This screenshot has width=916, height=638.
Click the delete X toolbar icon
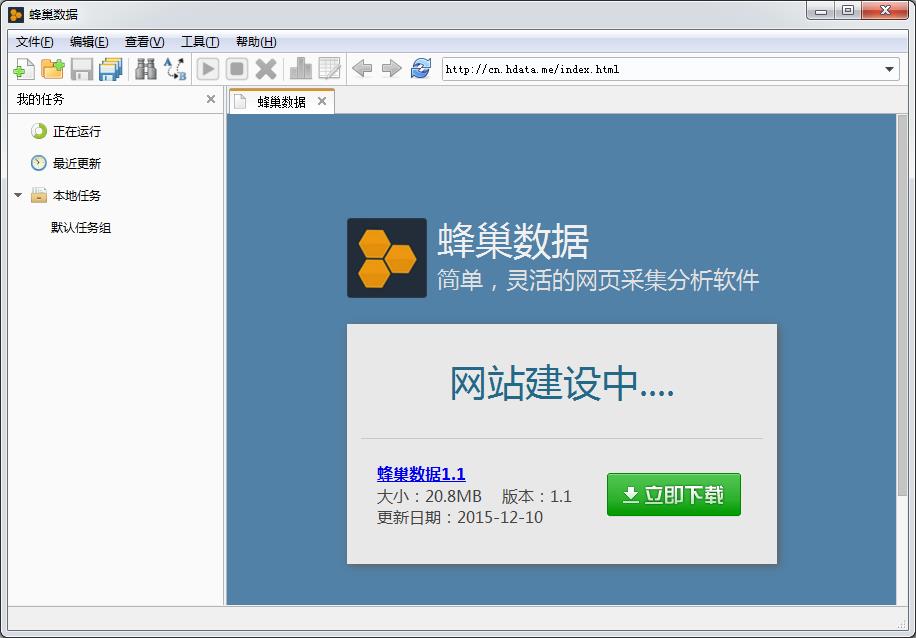pyautogui.click(x=266, y=69)
